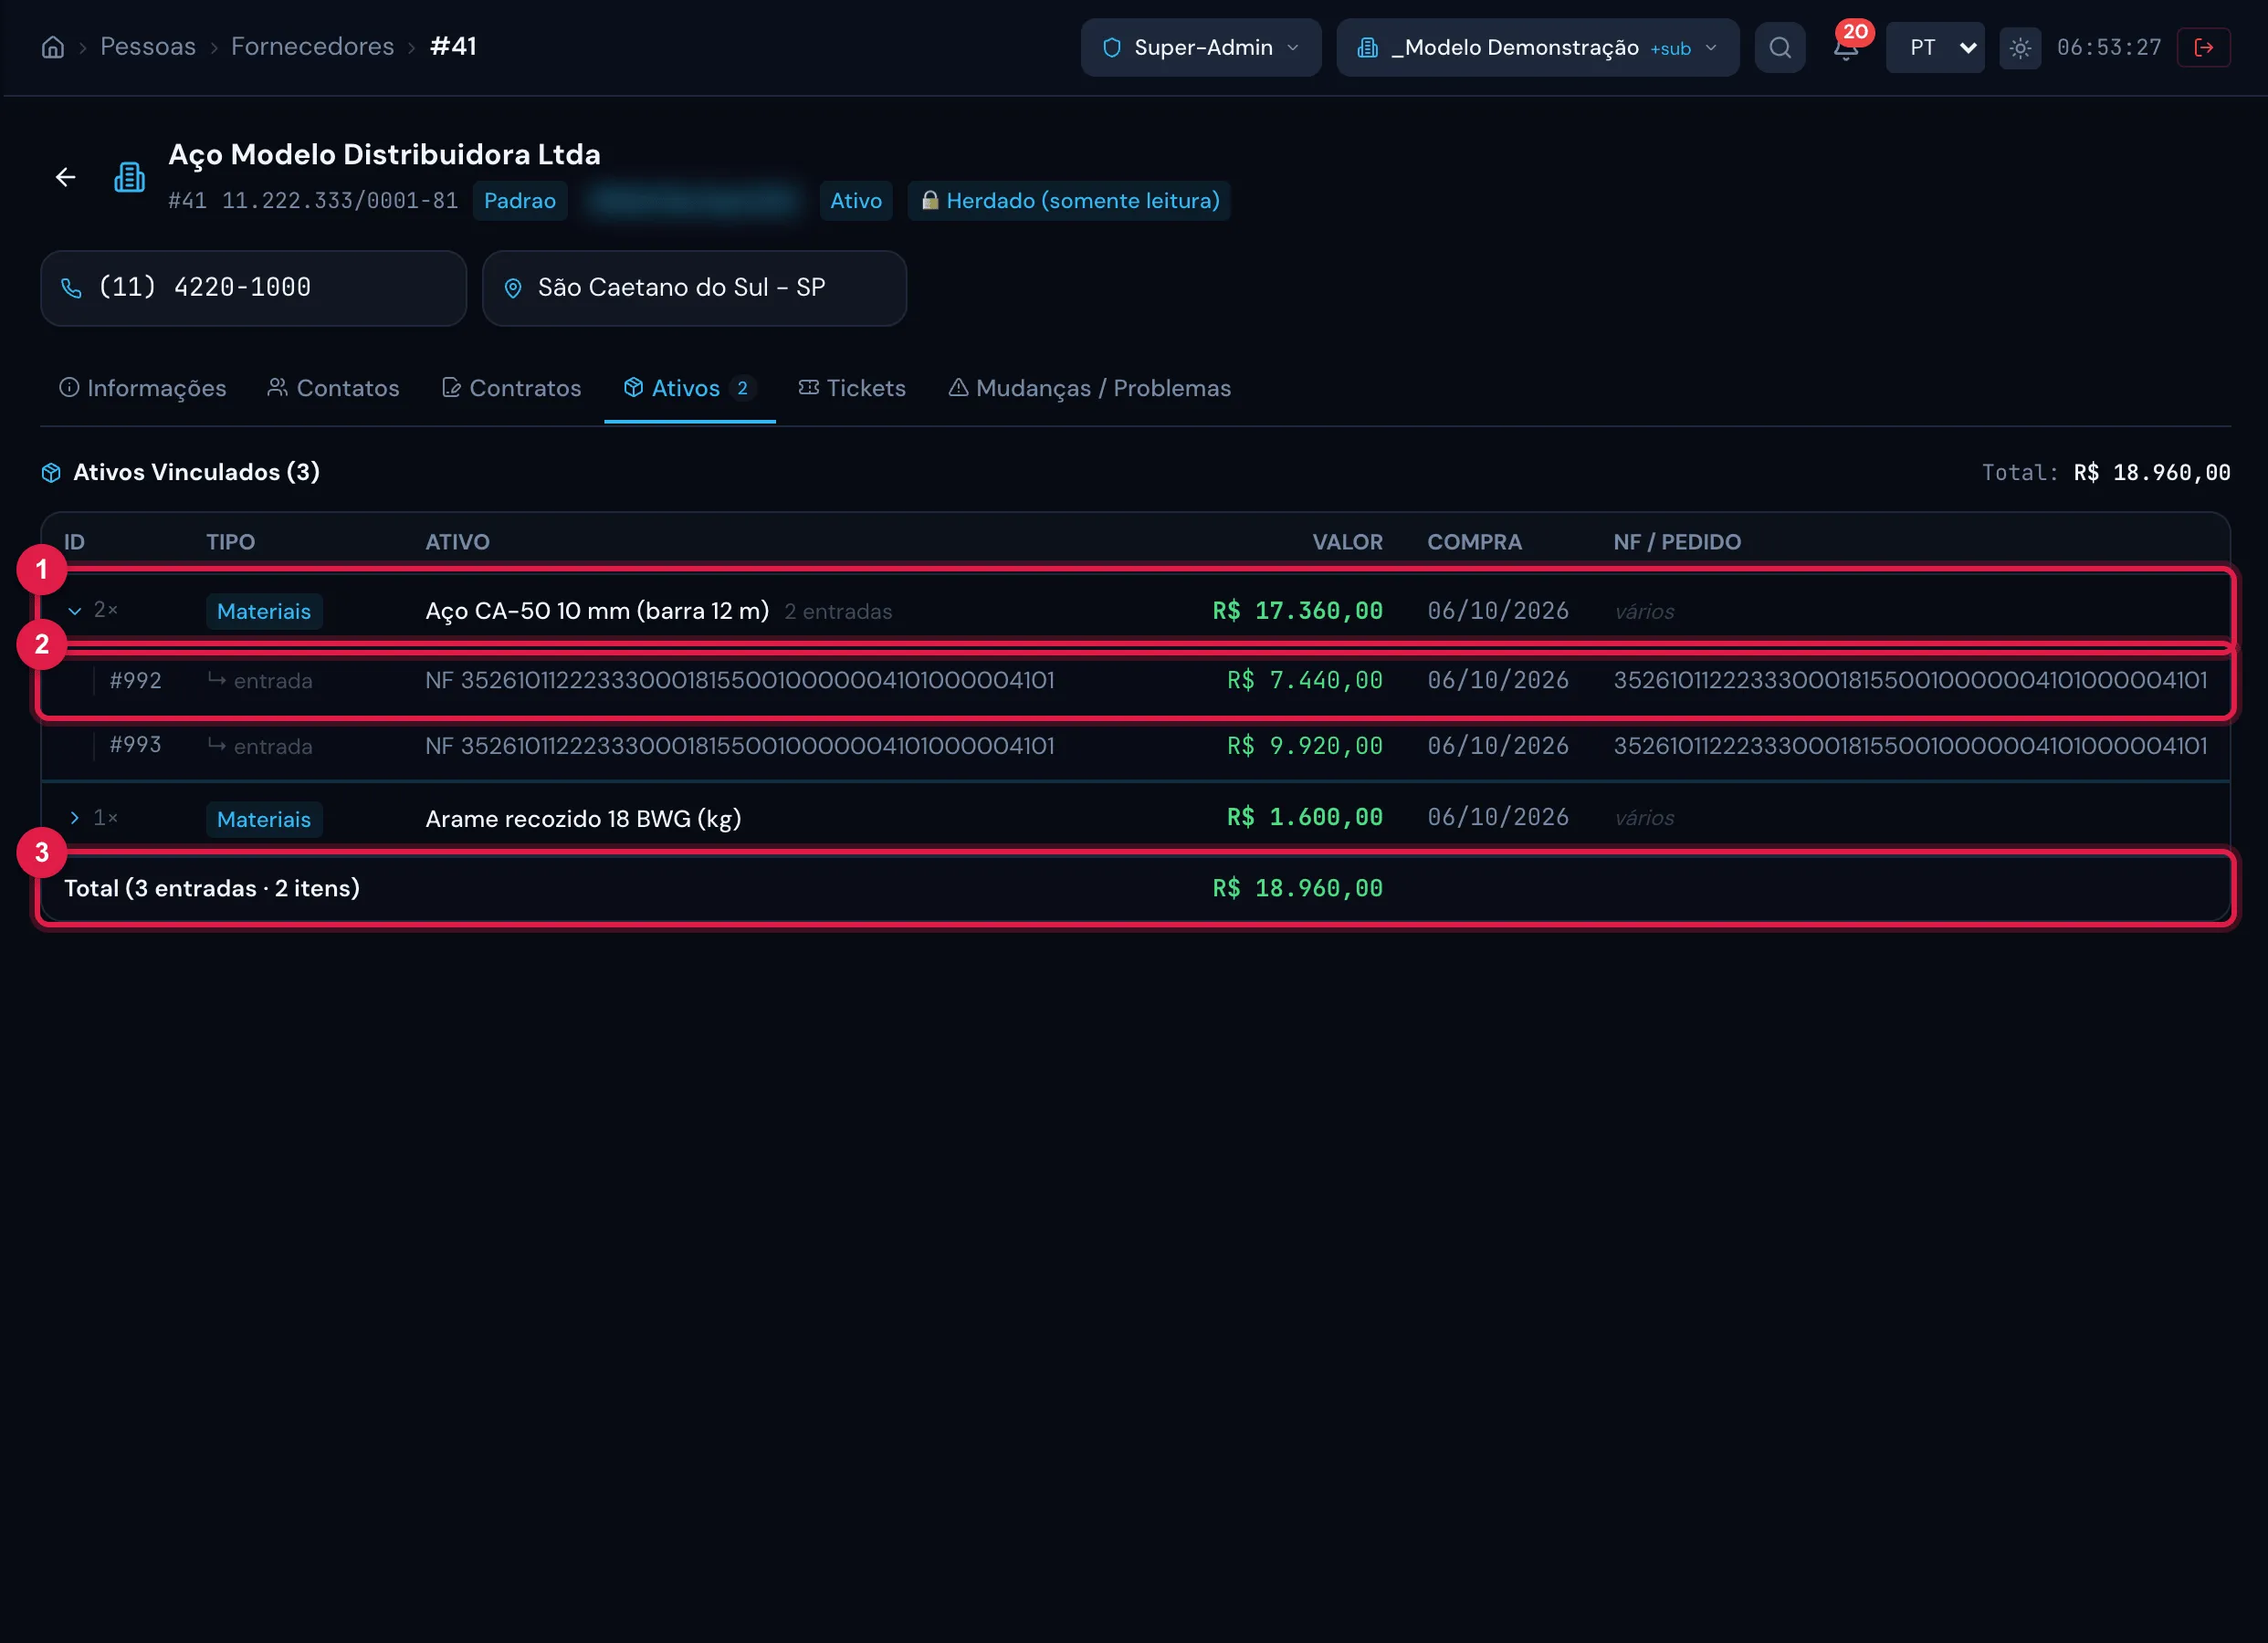Go to home via breadcrumb house icon
This screenshot has height=1643, width=2268.
[53, 47]
